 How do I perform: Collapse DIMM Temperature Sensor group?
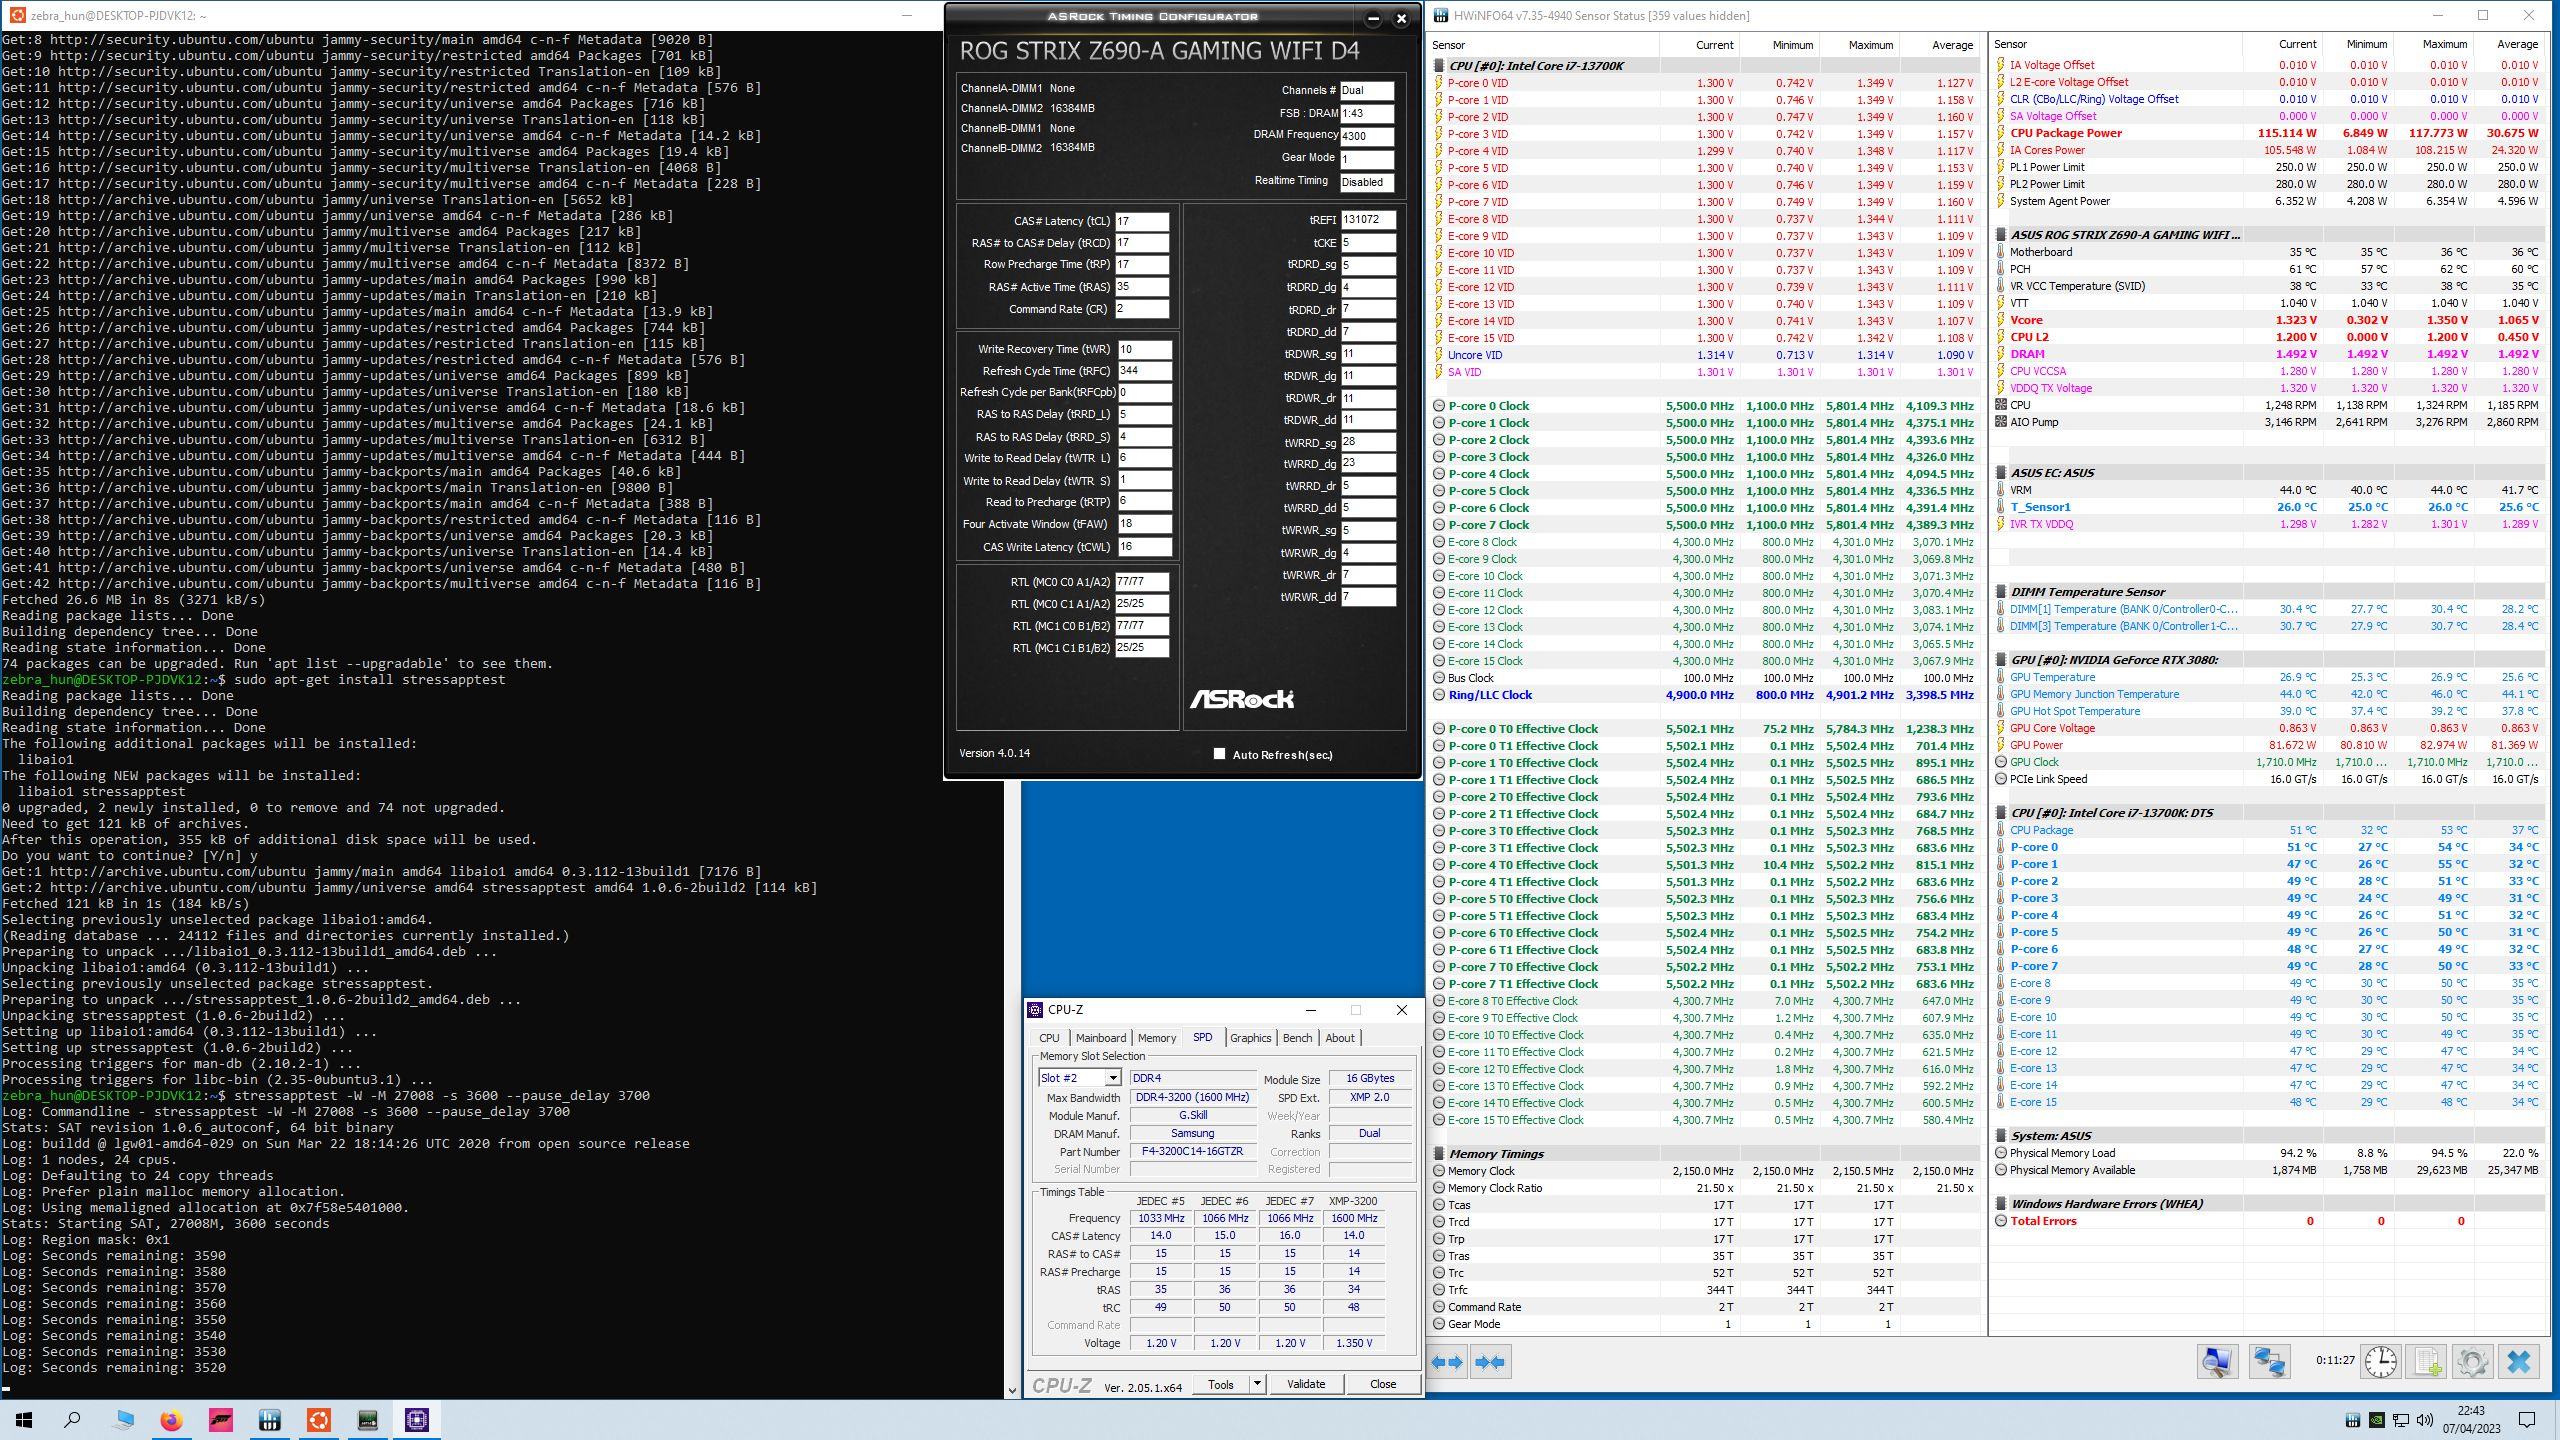(2001, 592)
